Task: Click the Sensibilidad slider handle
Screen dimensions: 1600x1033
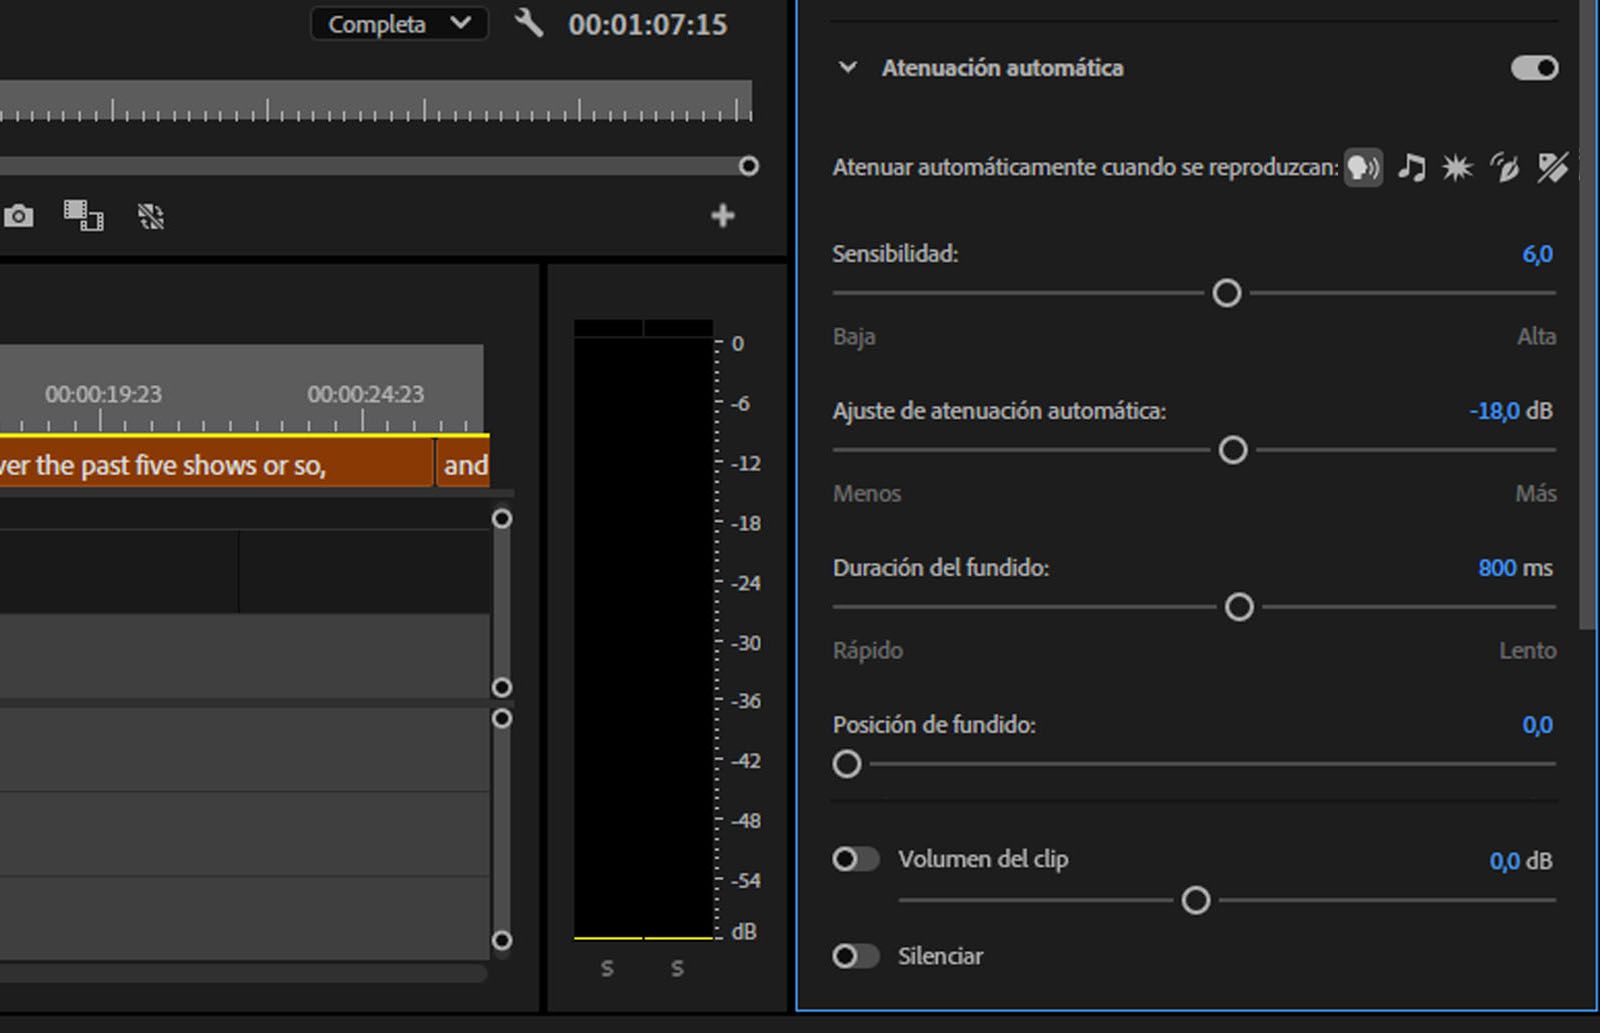Action: coord(1227,293)
